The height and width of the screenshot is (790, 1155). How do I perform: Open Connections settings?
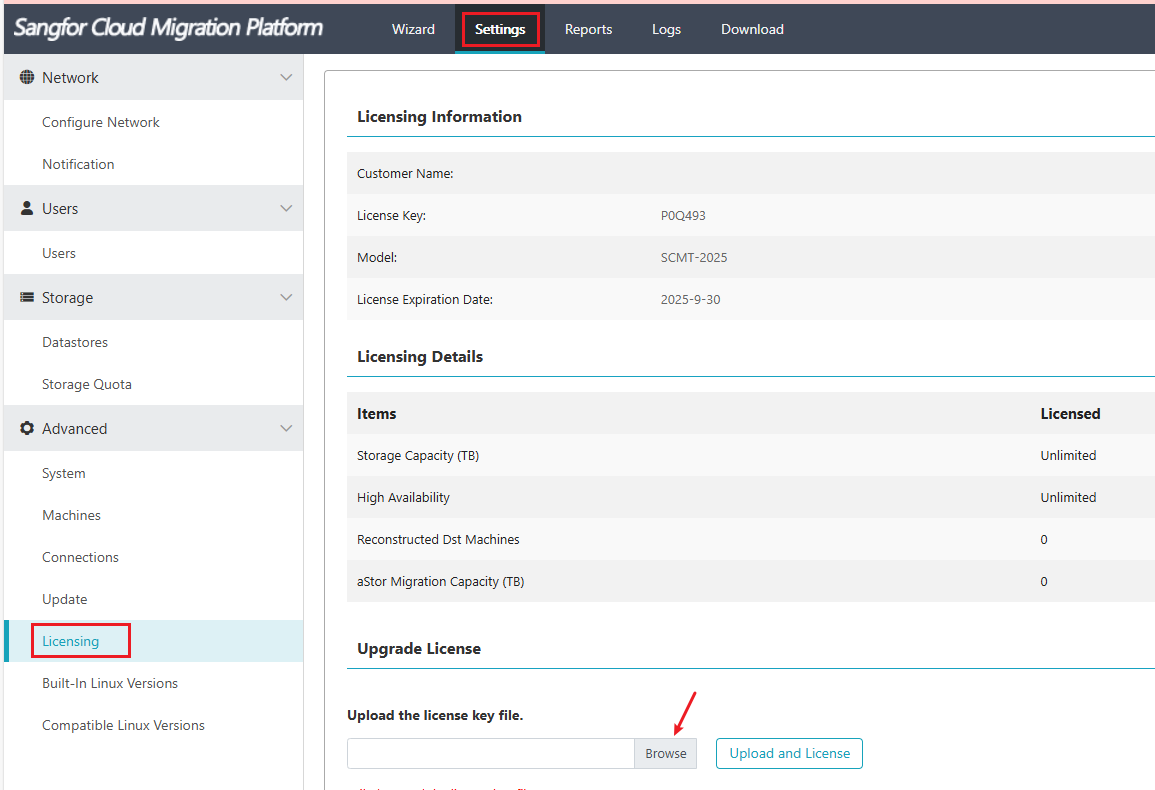(80, 558)
